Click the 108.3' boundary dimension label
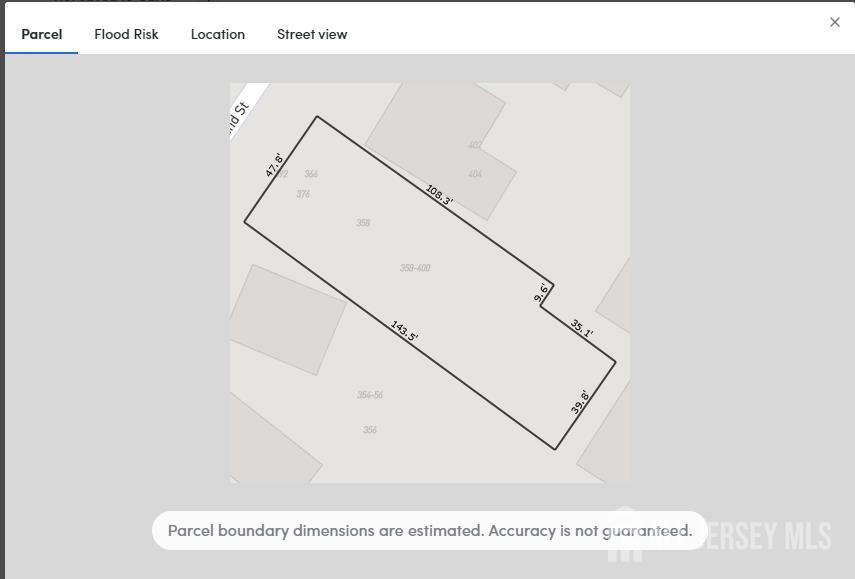Screen dimensions: 855x579 pyautogui.click(x=439, y=195)
